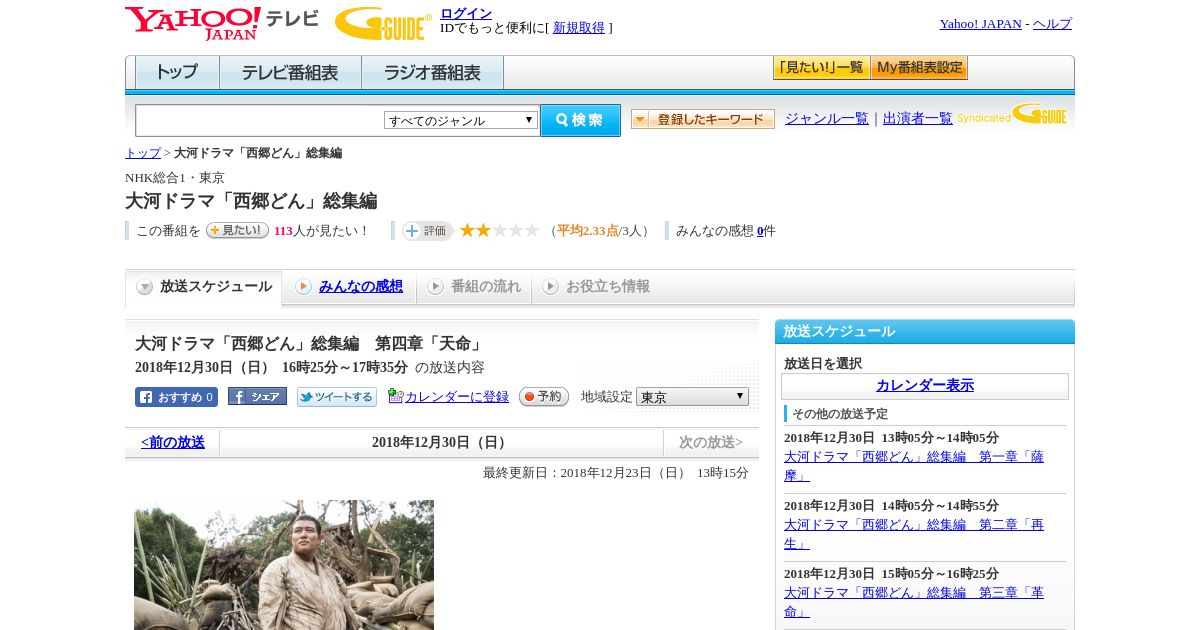
Task: Open the 地域設定 東京 dropdown
Action: (x=692, y=397)
